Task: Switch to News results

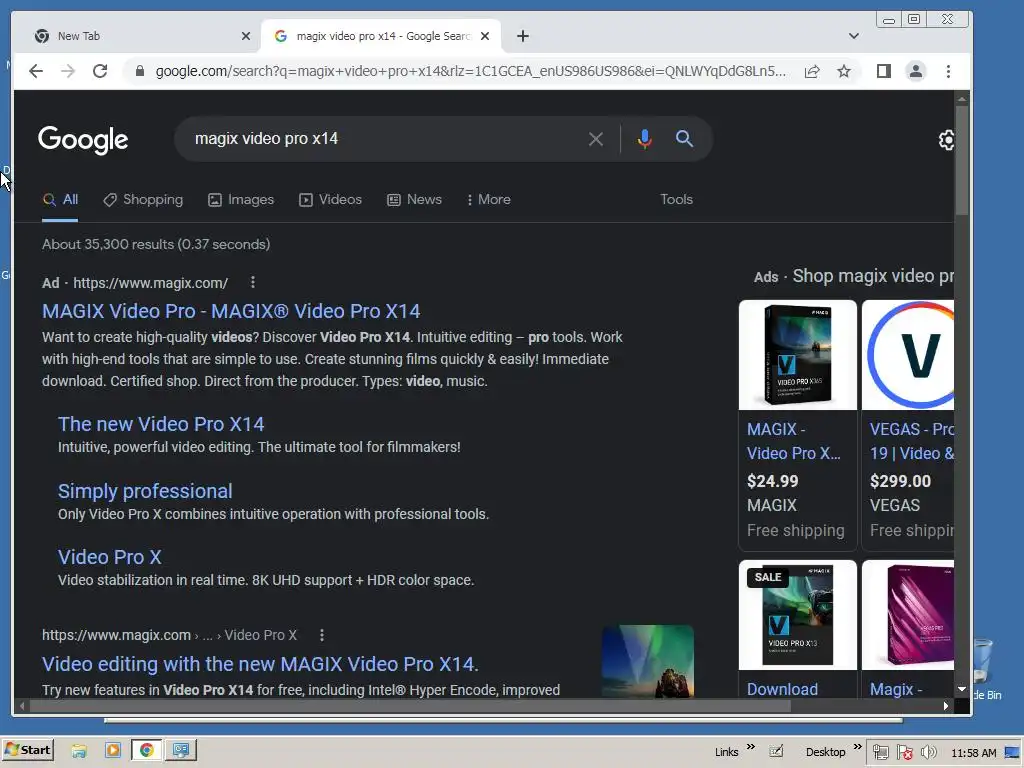Action: point(414,200)
